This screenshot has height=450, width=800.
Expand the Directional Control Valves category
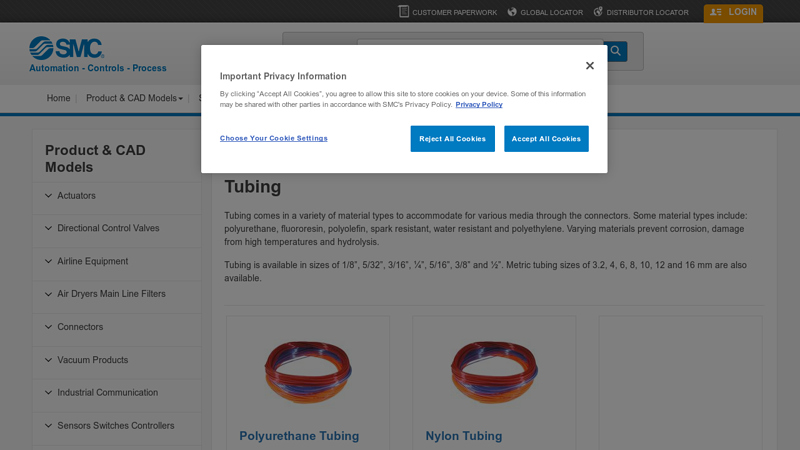(107, 228)
